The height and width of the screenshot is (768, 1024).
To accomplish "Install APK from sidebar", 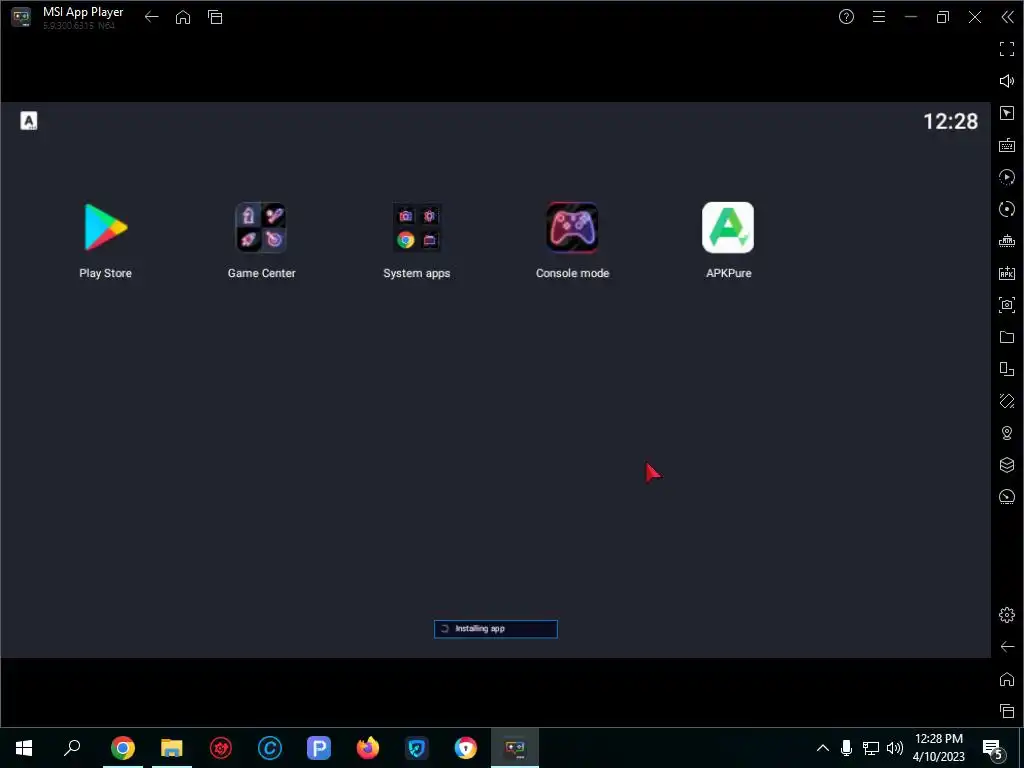I will coord(1007,273).
